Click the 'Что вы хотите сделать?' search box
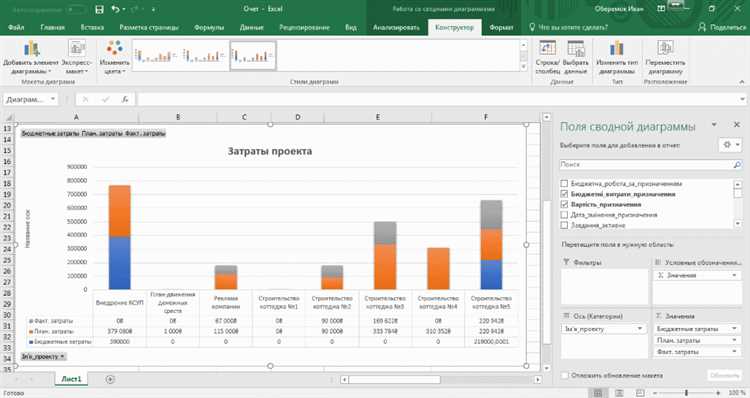Screen dimensions: 750x398 click(569, 27)
